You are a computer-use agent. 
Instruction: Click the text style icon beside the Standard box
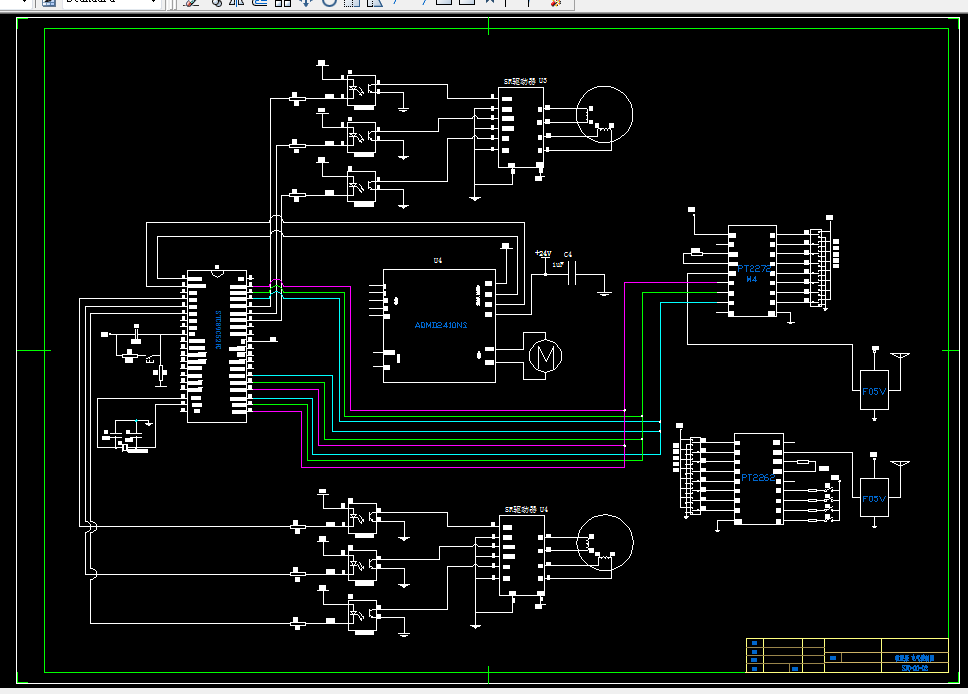[x=49, y=2]
